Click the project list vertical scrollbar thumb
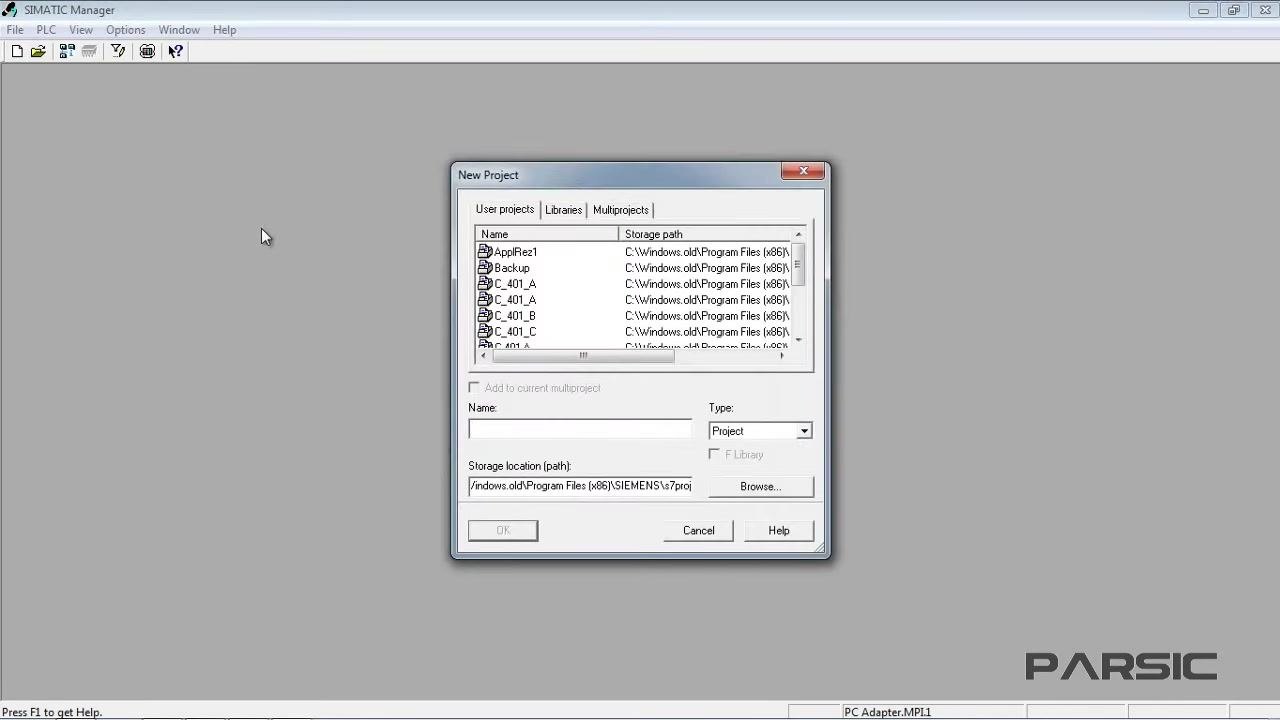This screenshot has width=1280, height=720. pyautogui.click(x=798, y=264)
